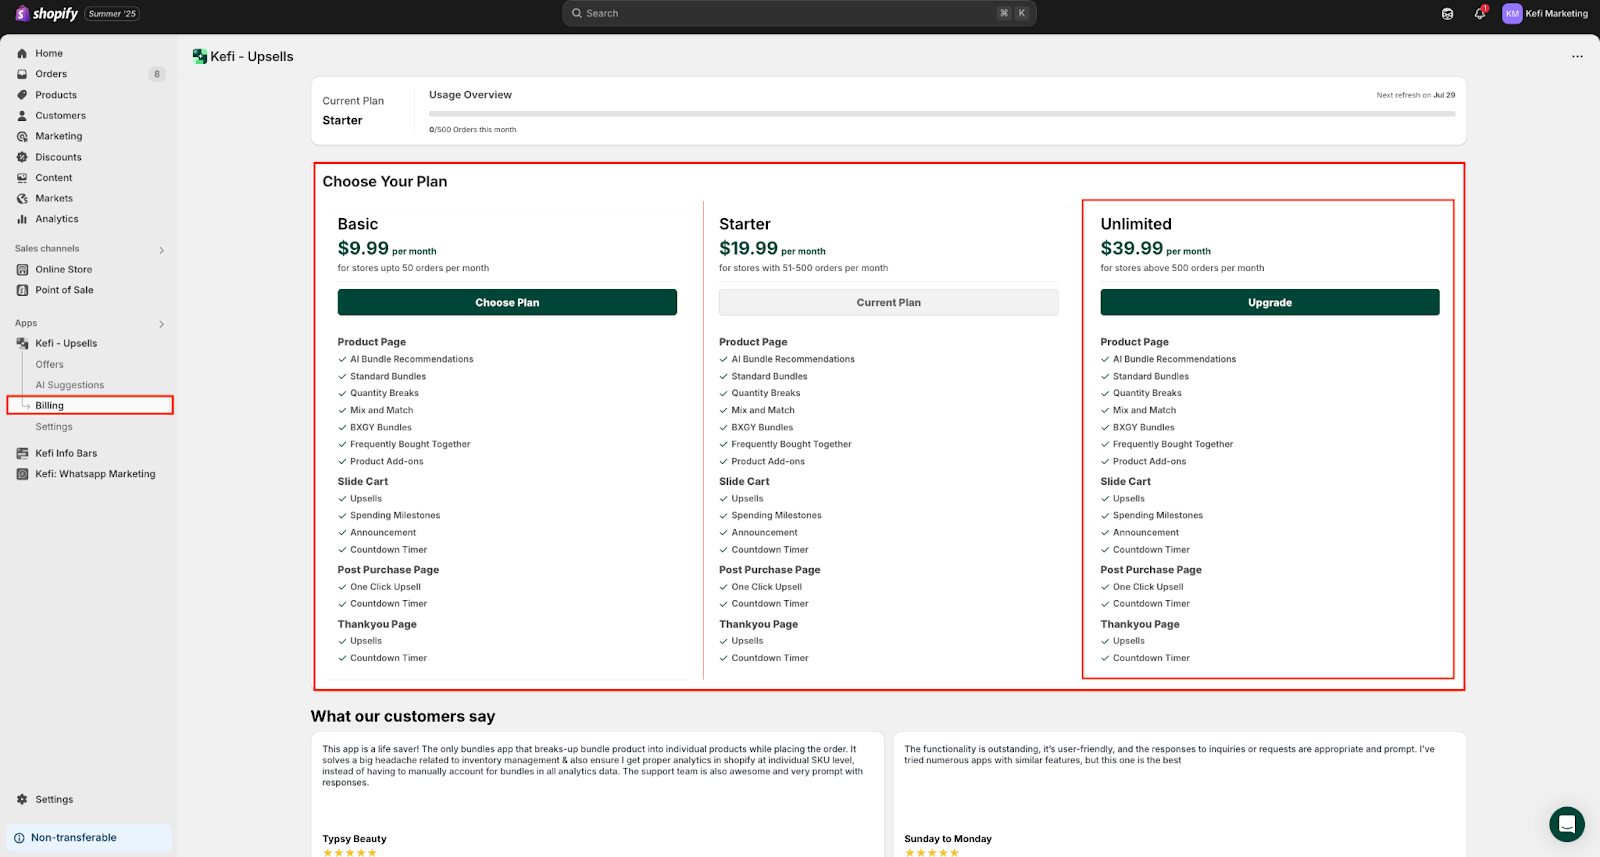Click the Shopify logo in top bar
The height and width of the screenshot is (857, 1600).
coord(46,14)
